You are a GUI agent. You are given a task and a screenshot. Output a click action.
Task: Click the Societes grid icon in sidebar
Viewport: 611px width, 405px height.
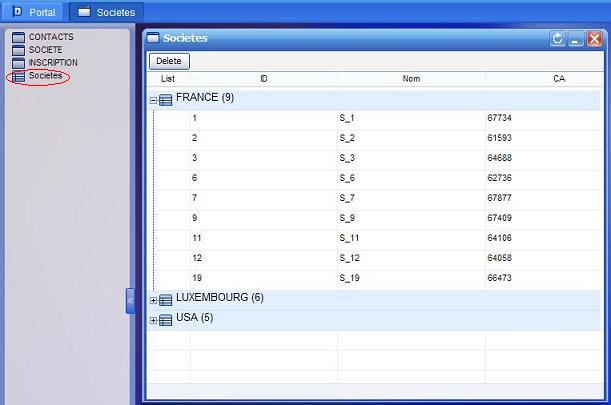(19, 76)
